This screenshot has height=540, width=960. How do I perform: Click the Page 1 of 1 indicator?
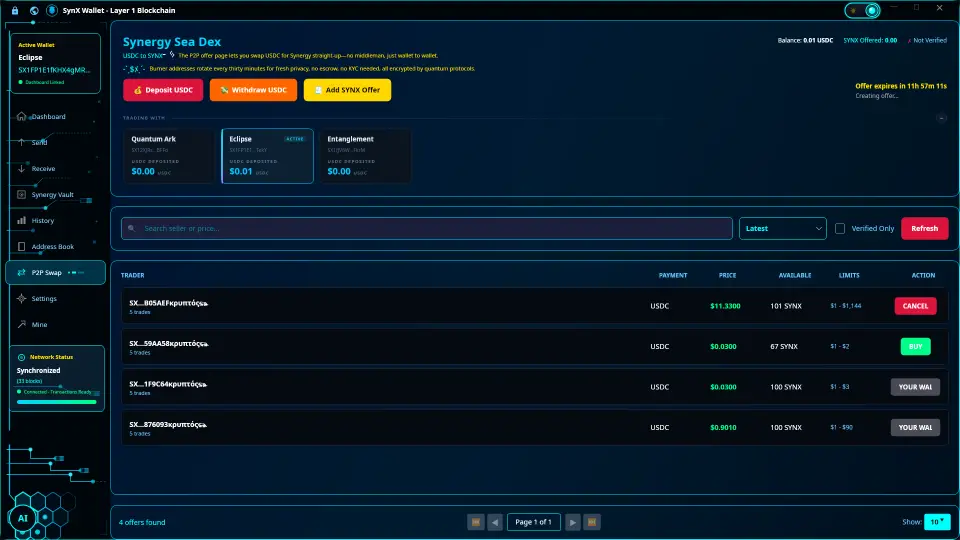pos(533,522)
